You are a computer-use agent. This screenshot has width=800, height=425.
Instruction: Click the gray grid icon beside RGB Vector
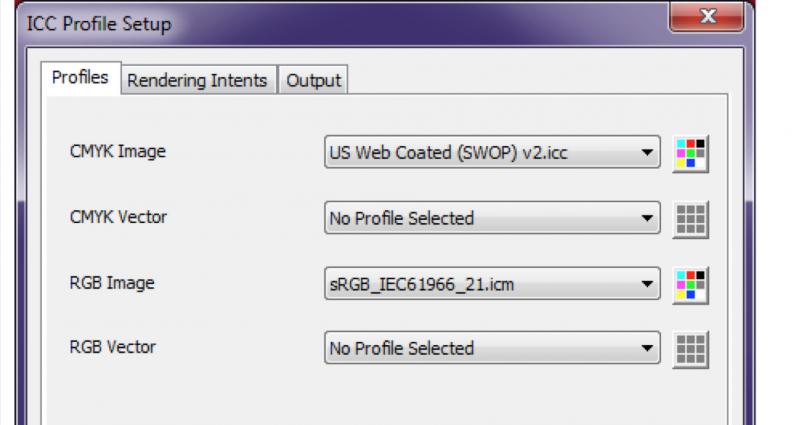click(x=690, y=349)
